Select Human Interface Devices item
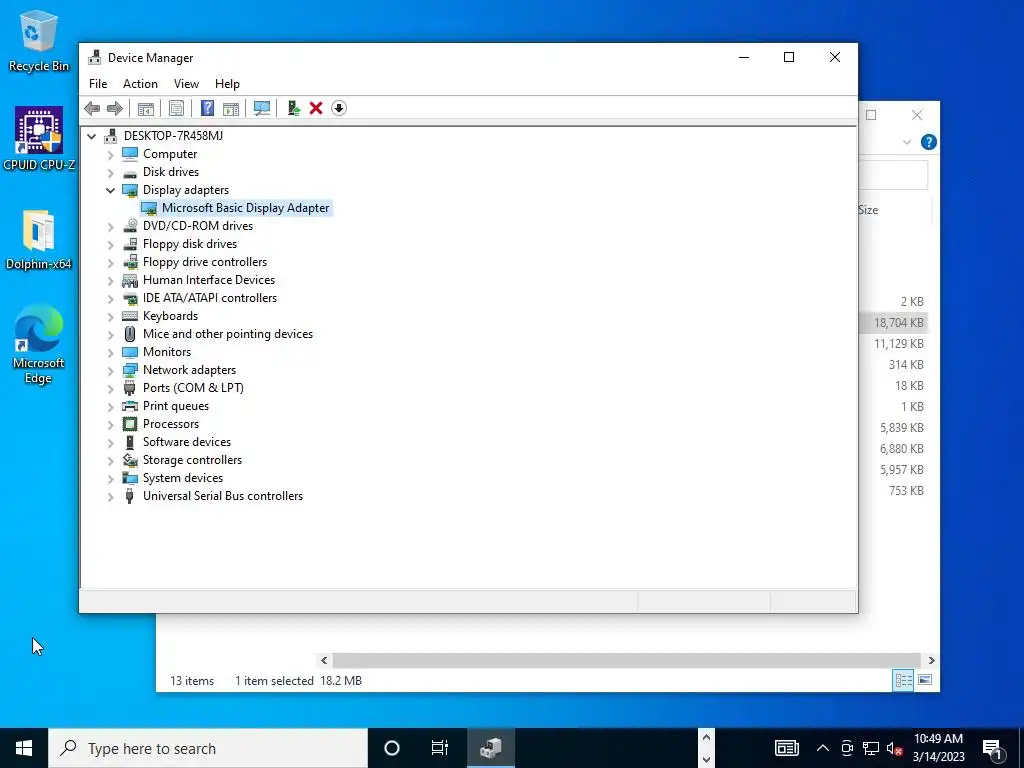 209,280
